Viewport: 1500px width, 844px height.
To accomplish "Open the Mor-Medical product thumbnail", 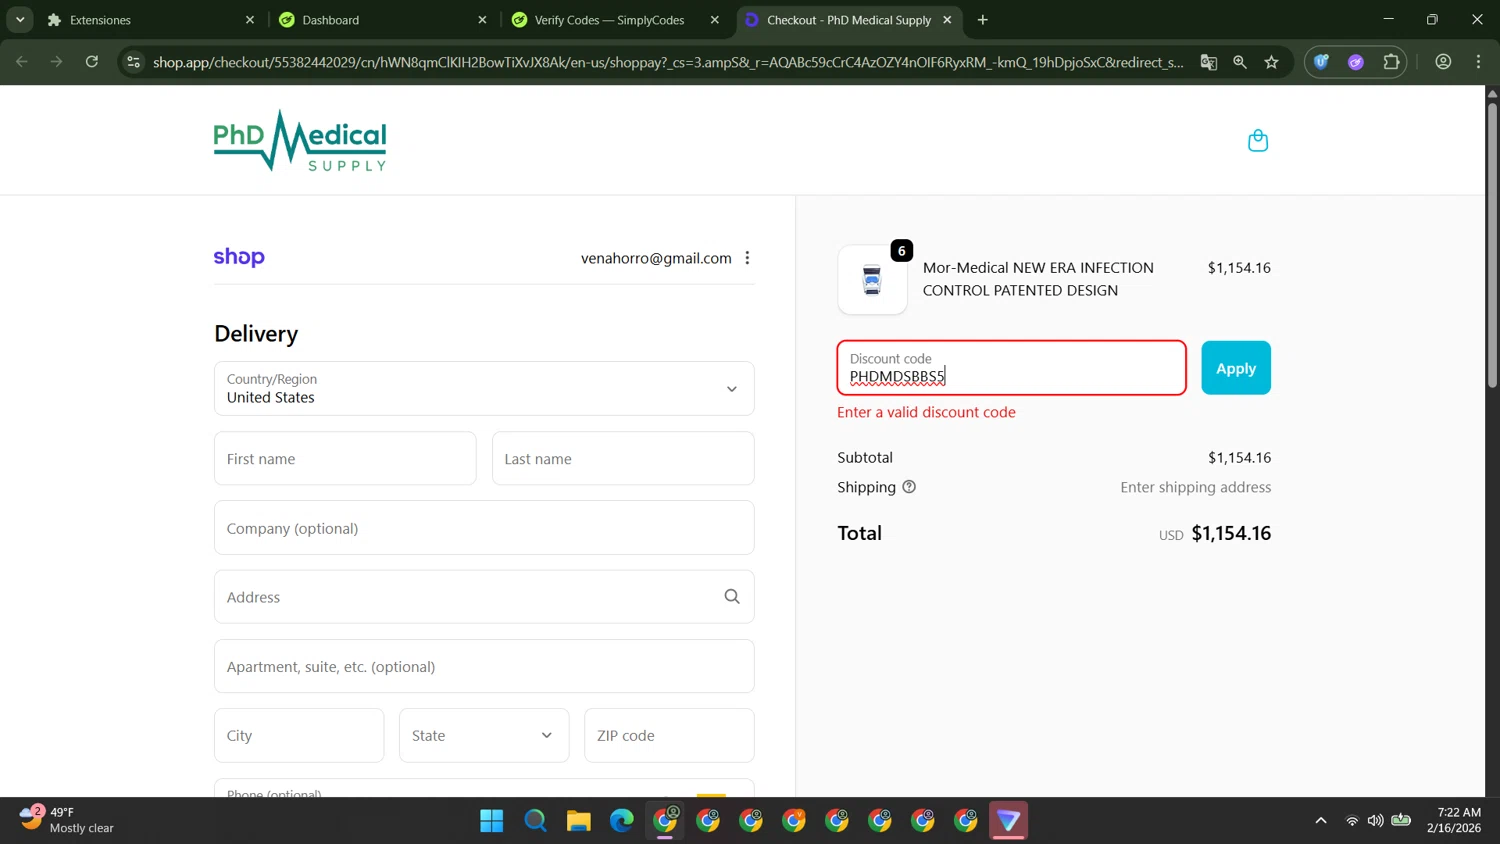I will click(872, 280).
